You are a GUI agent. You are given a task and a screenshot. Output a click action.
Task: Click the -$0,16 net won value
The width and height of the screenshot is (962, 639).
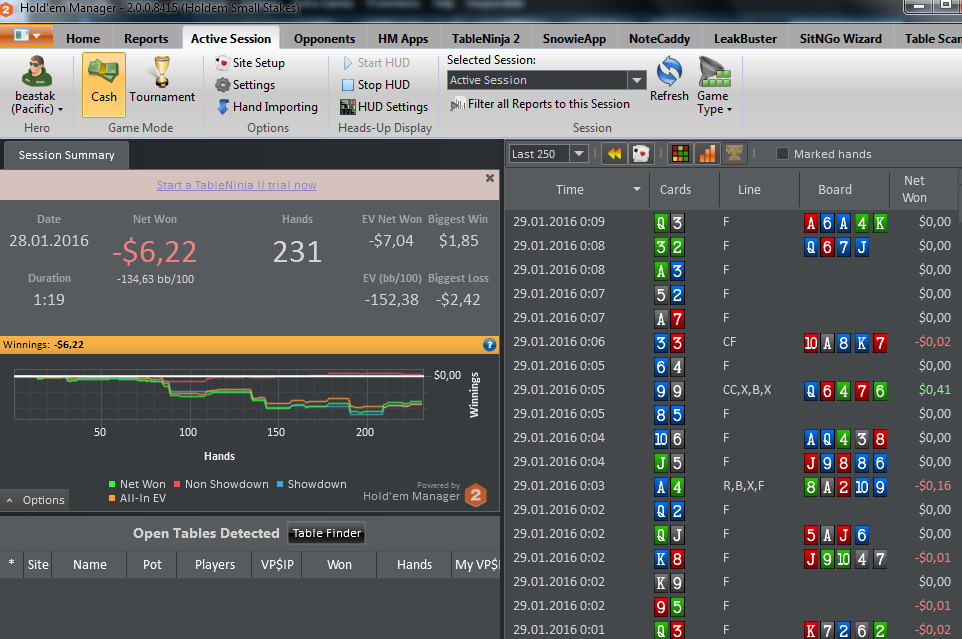coord(933,486)
